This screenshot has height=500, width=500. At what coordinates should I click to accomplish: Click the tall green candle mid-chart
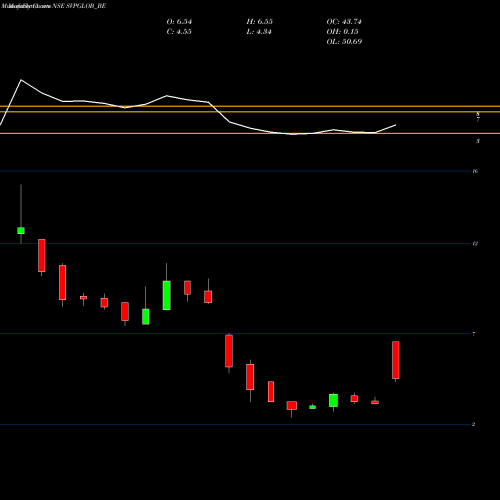[x=167, y=295]
